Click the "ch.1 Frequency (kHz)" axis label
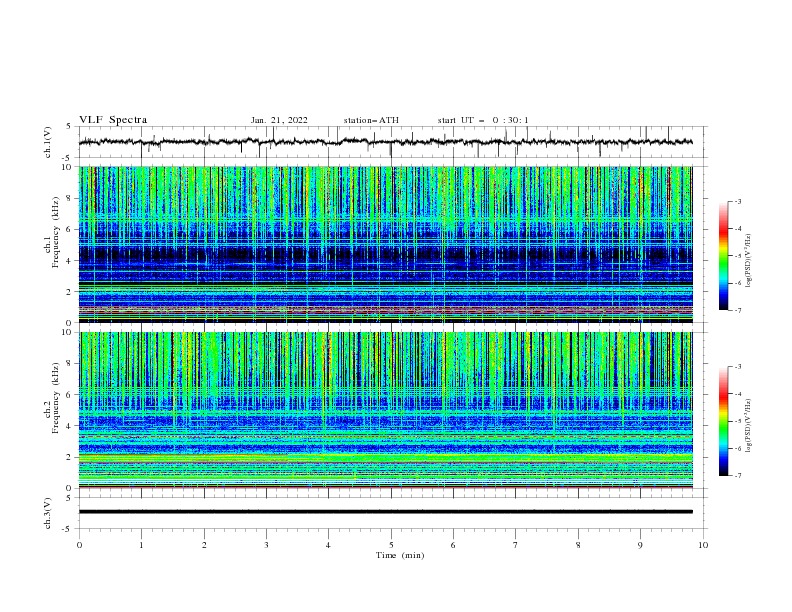The height and width of the screenshot is (612, 792). 52,230
